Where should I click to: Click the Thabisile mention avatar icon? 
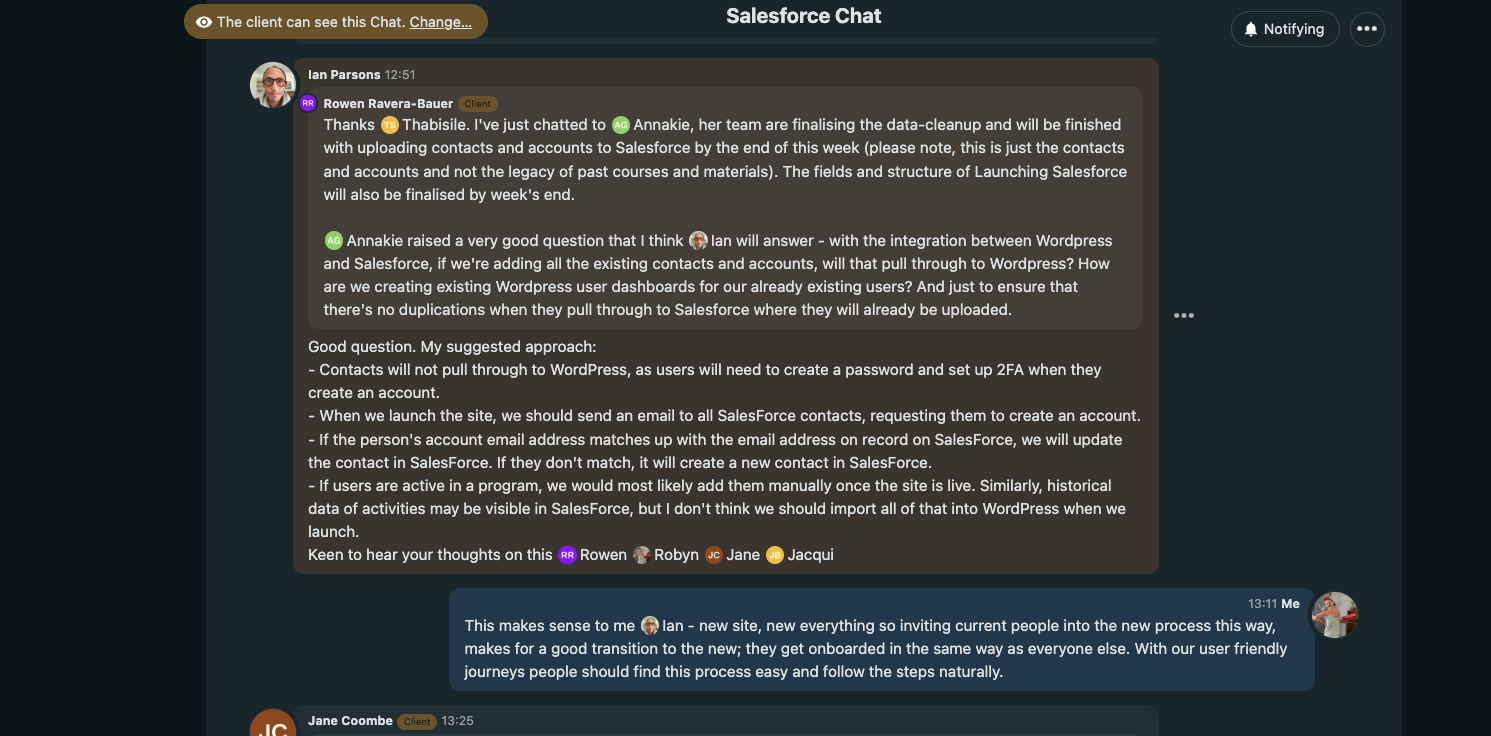pyautogui.click(x=390, y=125)
